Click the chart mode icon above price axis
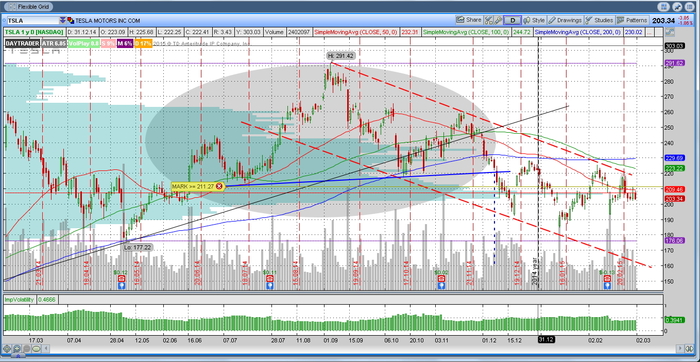This screenshot has width=700, height=362. click(669, 32)
